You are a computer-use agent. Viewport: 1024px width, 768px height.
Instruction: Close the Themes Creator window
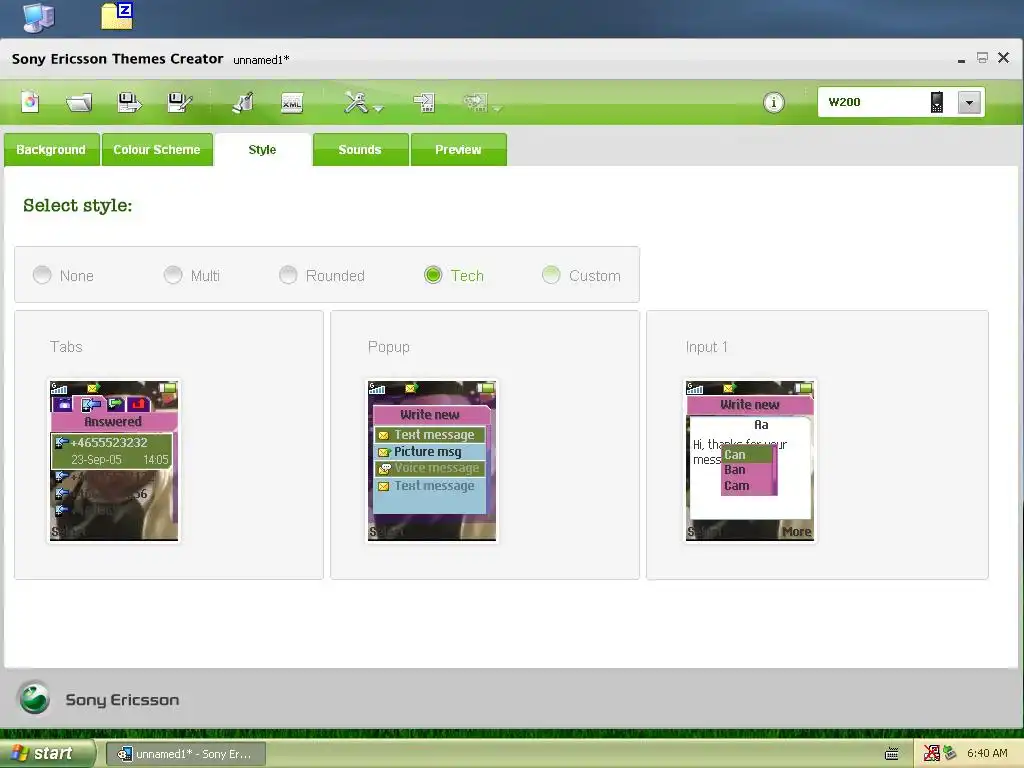click(x=1004, y=58)
